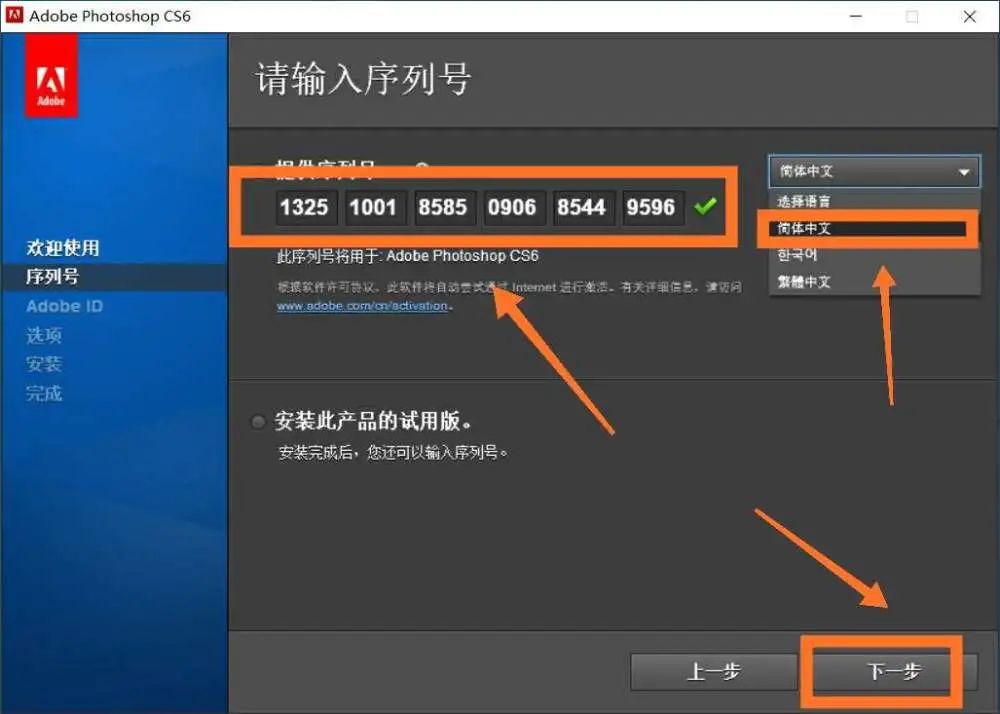The image size is (1000, 714).
Task: Click the 上一步 back button
Action: (x=714, y=671)
